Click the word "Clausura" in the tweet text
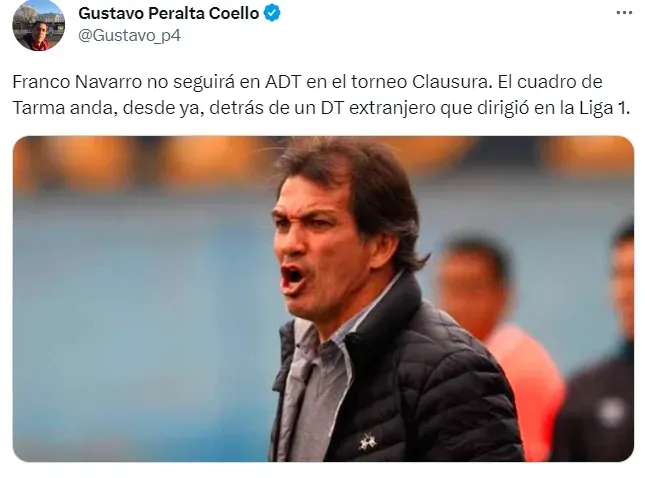Viewport: 645px width, 478px height. click(x=452, y=82)
